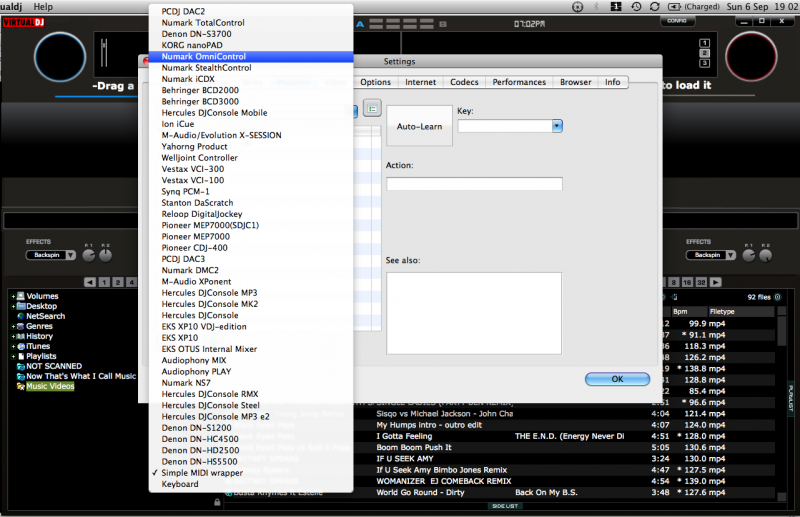Click the mapping list icon next to Auto-Learn

click(x=372, y=108)
